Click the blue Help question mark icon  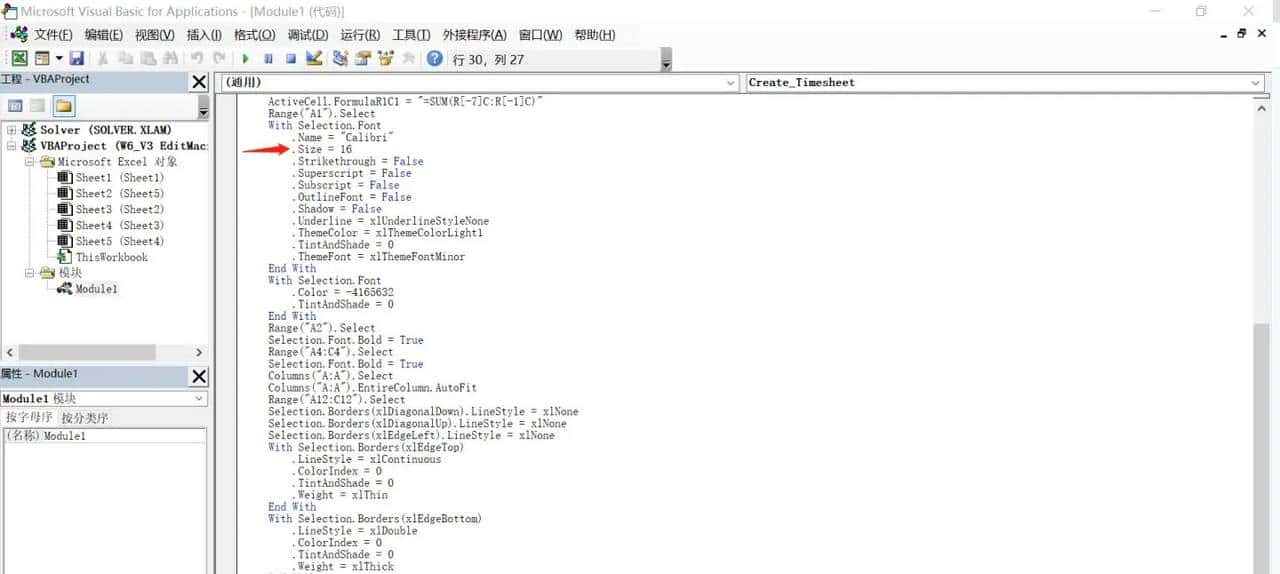pyautogui.click(x=434, y=59)
